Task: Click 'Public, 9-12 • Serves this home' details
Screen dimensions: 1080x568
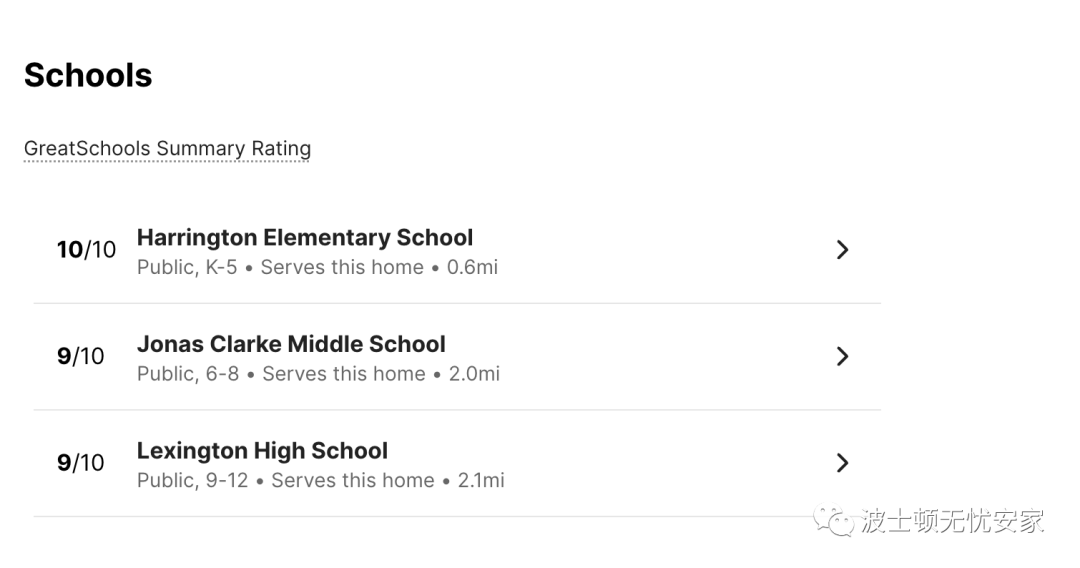Action: click(x=286, y=481)
